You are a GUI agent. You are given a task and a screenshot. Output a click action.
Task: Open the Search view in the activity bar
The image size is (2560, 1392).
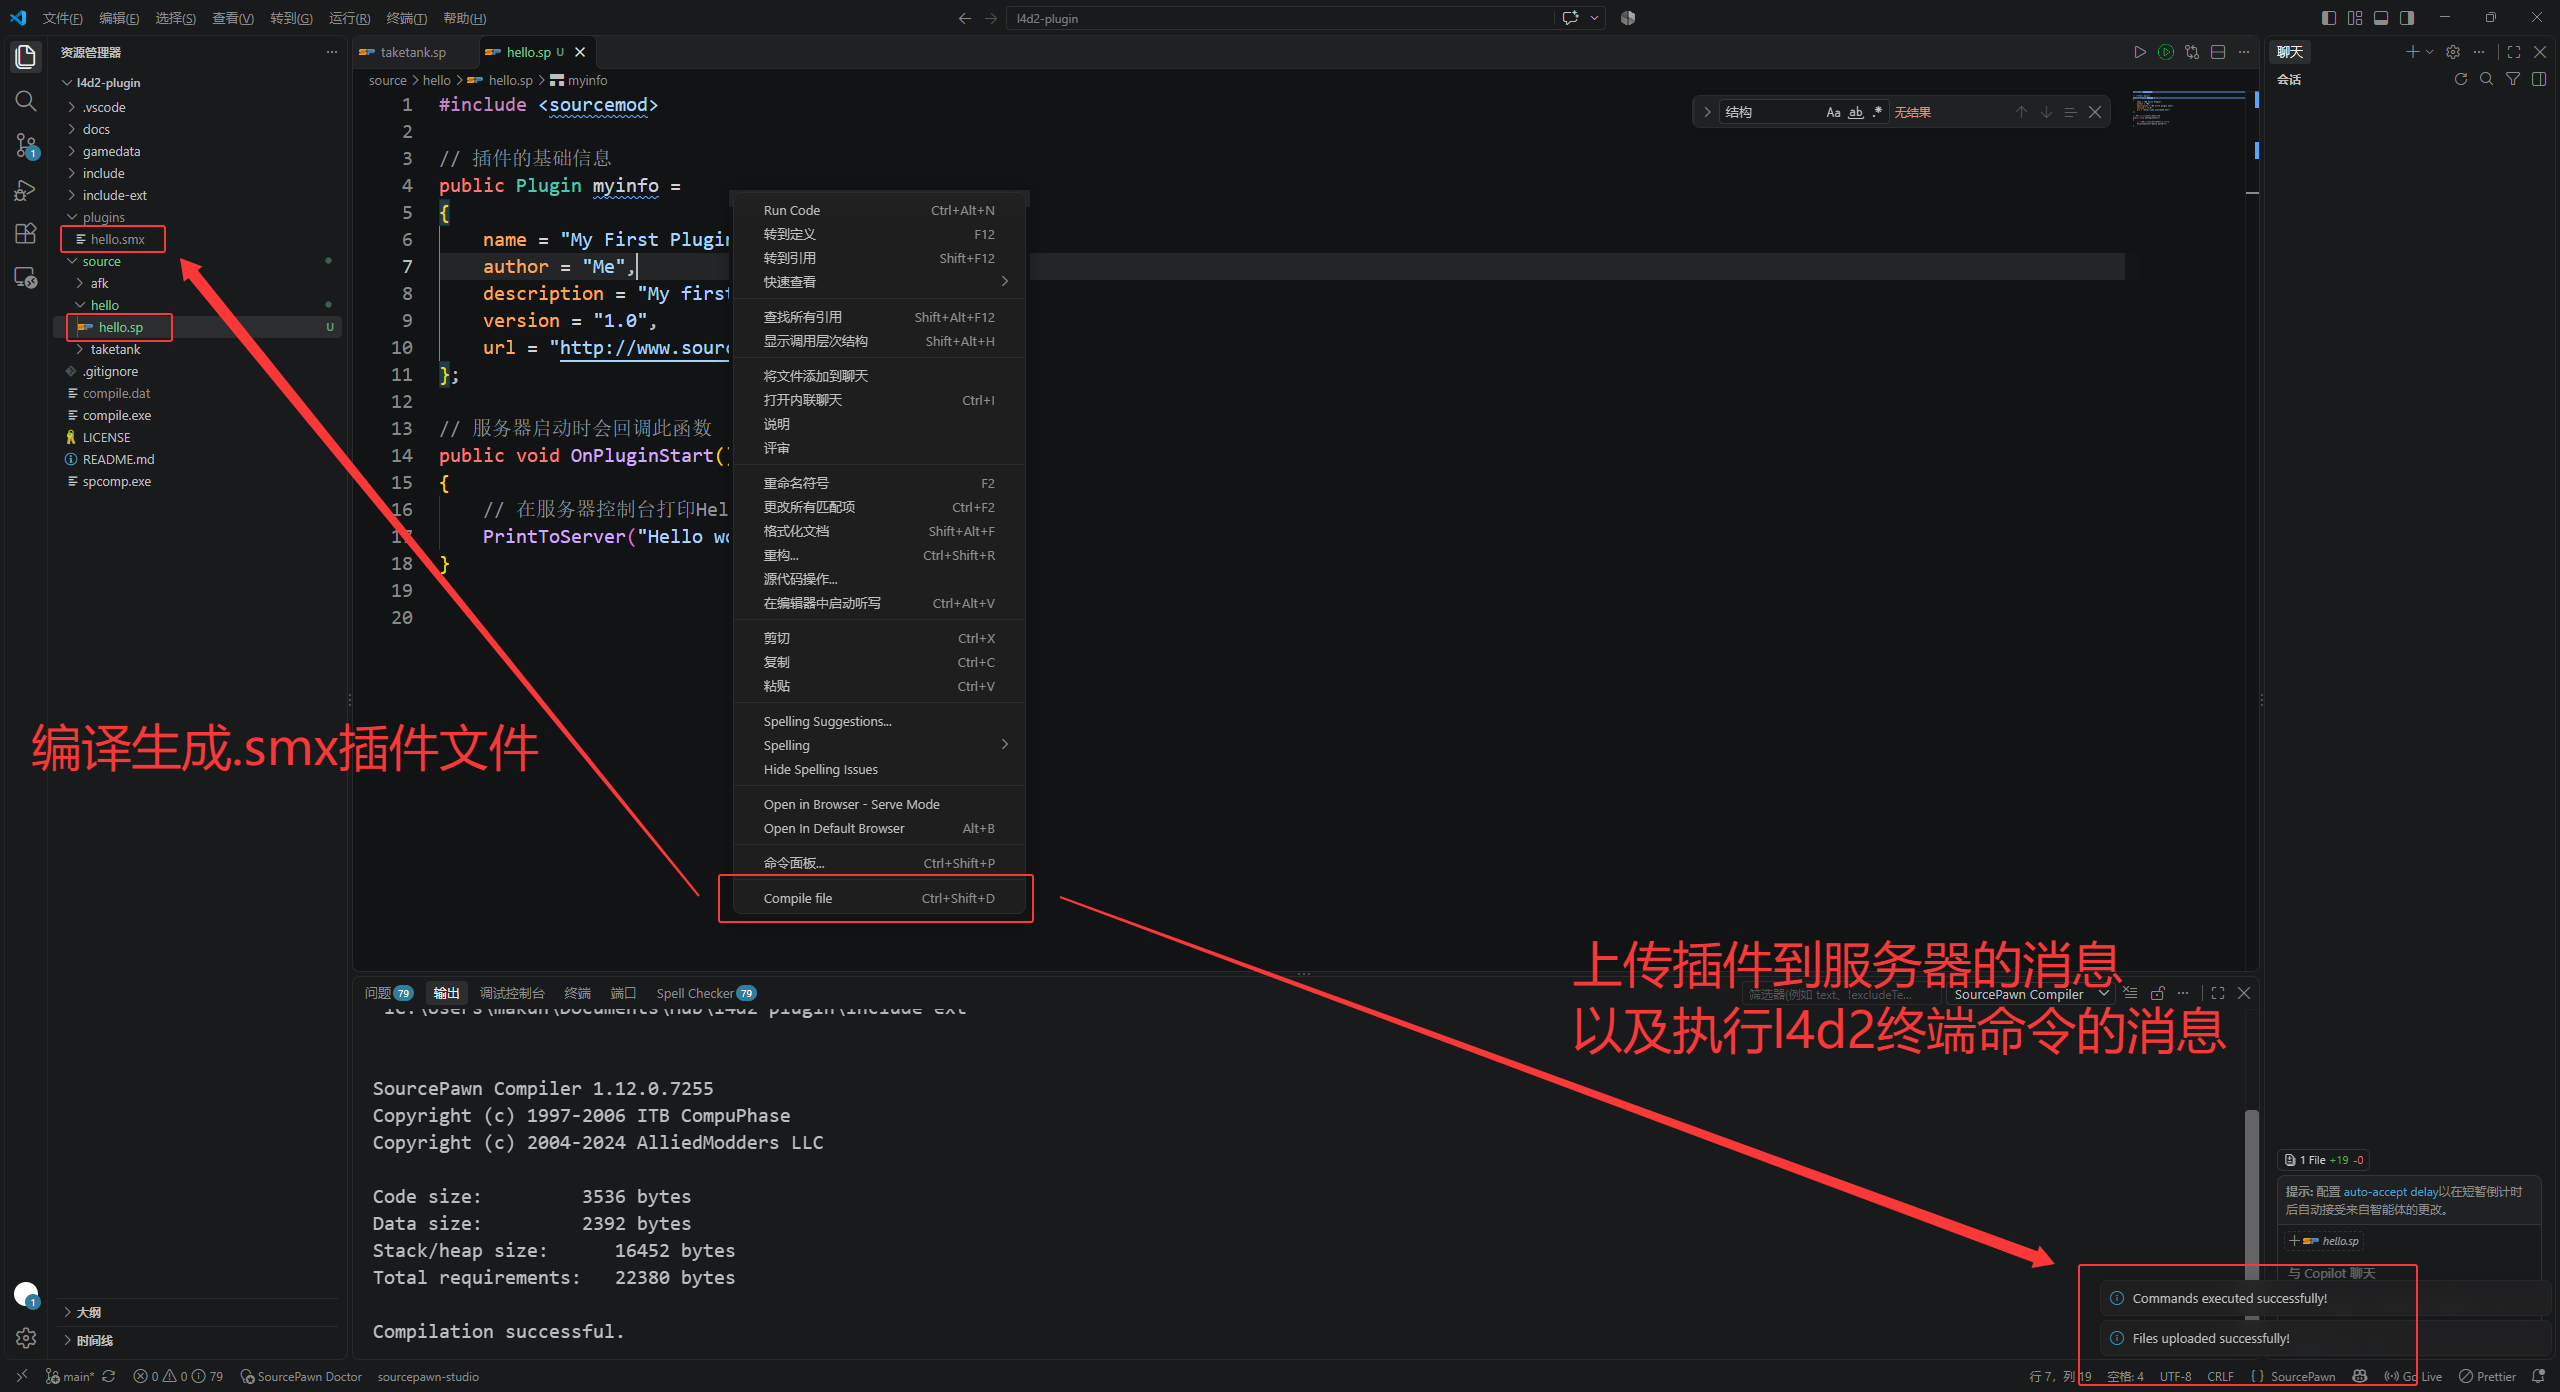coord(26,101)
